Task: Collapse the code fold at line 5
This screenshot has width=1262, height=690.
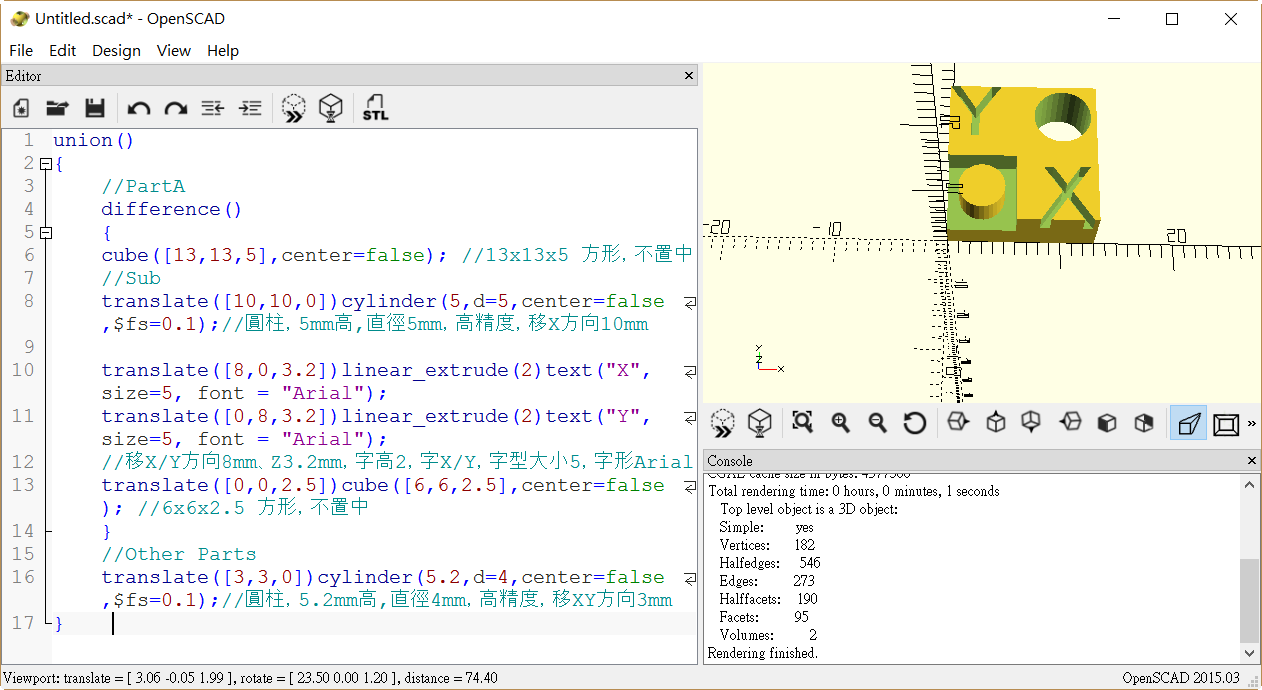Action: 44,232
